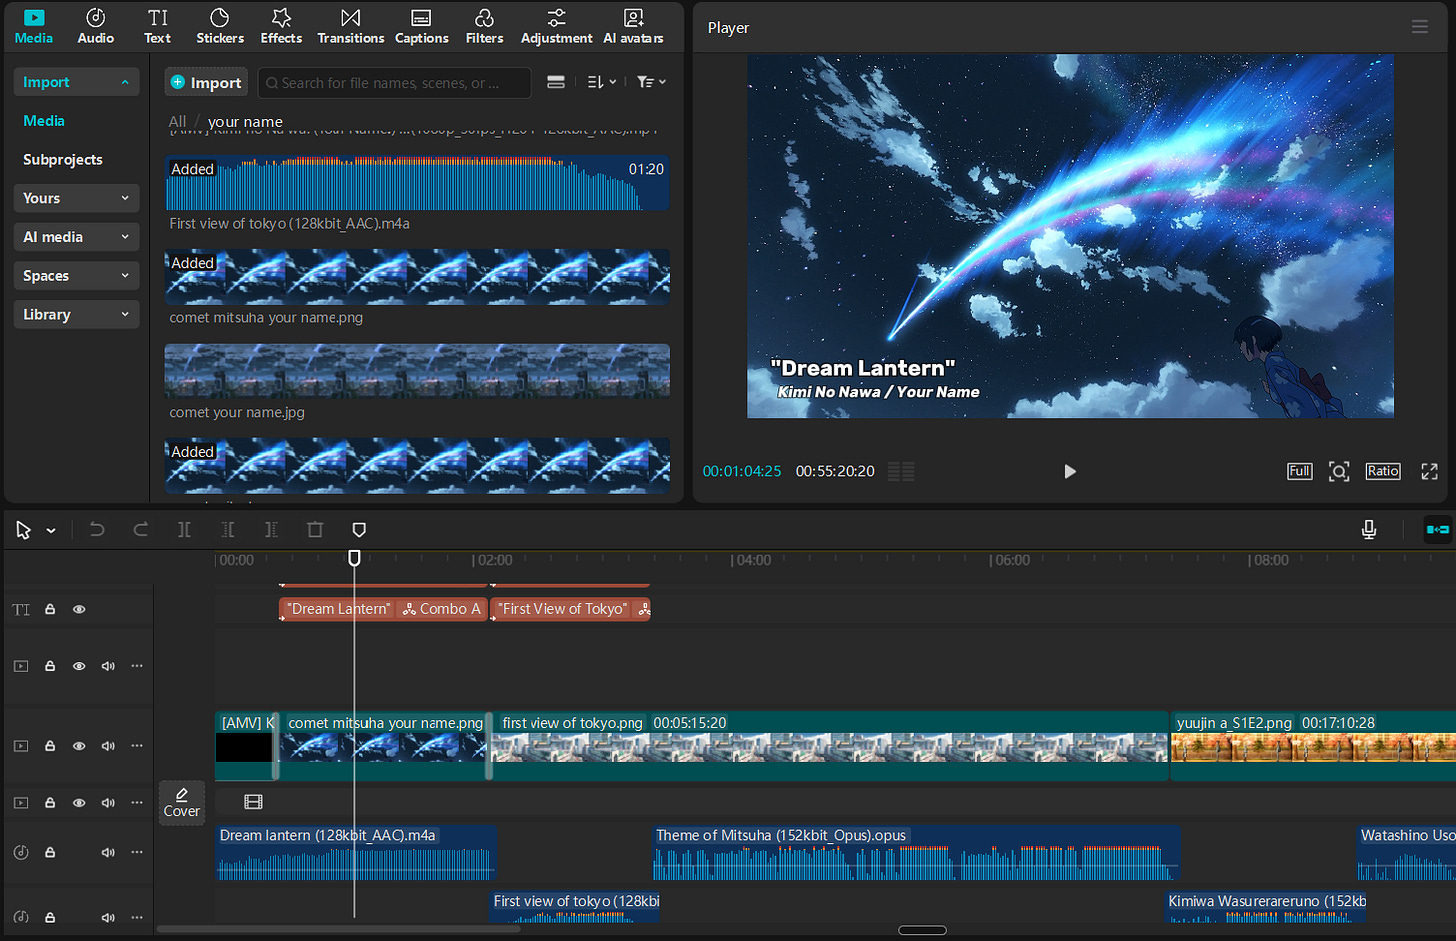Switch to the Audio tab
This screenshot has height=941, width=1456.
pos(96,27)
